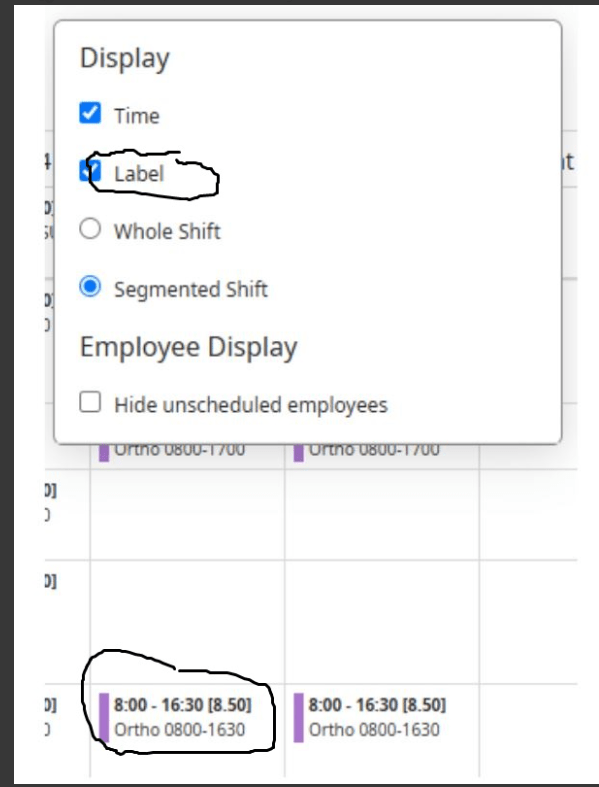
Task: Choose the Segmented Shift radio option
Action: tap(90, 287)
